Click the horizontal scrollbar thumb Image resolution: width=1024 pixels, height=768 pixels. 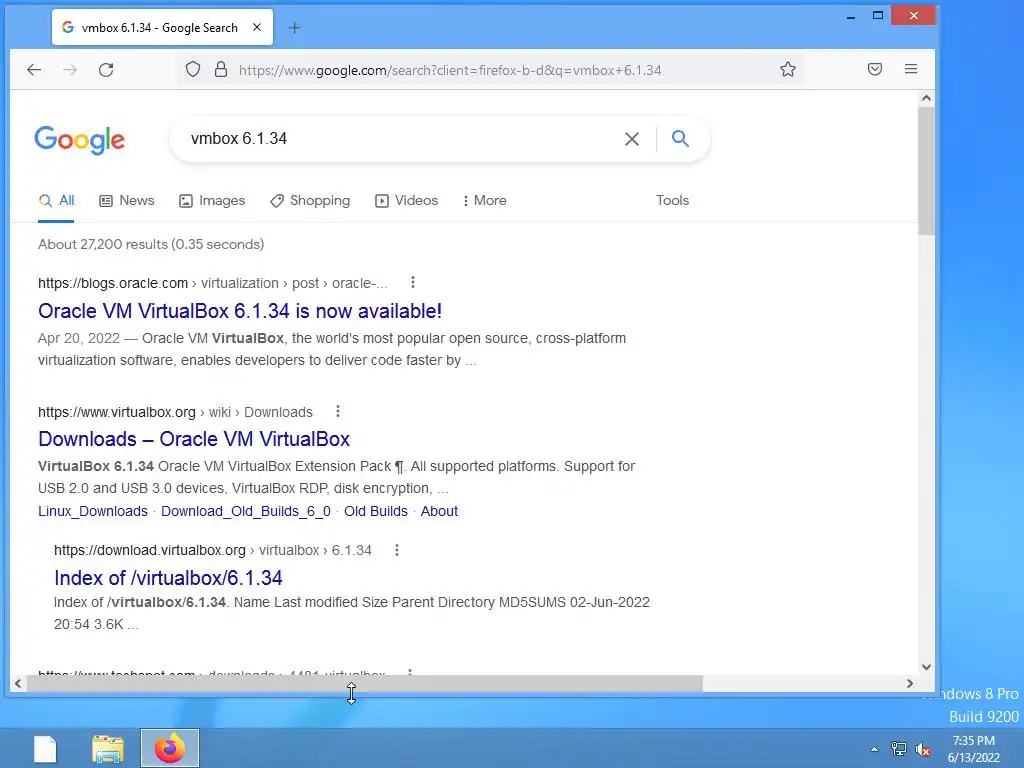[364, 683]
